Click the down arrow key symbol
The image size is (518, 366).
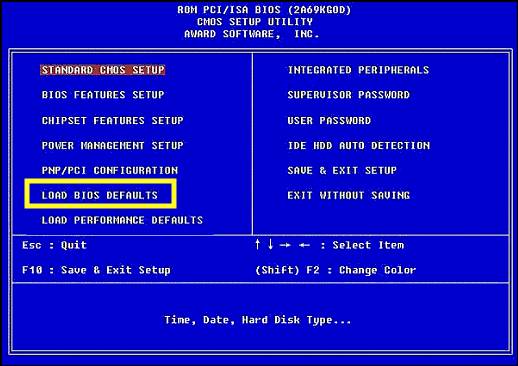pos(271,244)
